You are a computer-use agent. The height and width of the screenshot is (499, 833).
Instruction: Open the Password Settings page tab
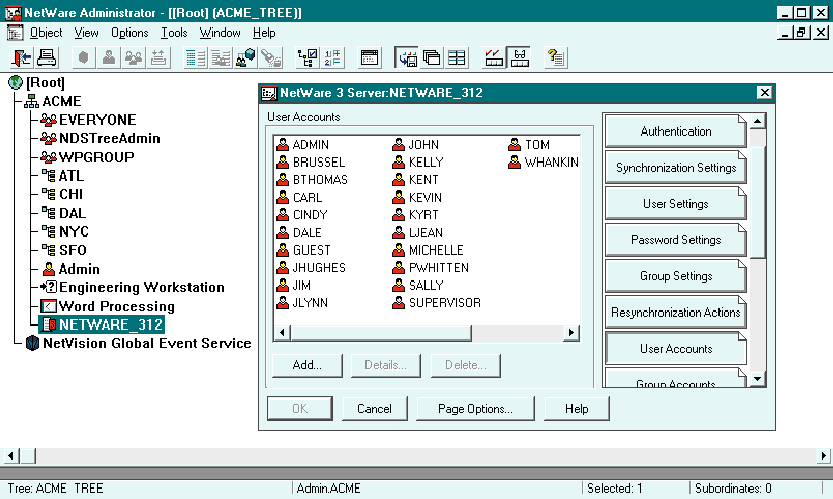click(676, 240)
